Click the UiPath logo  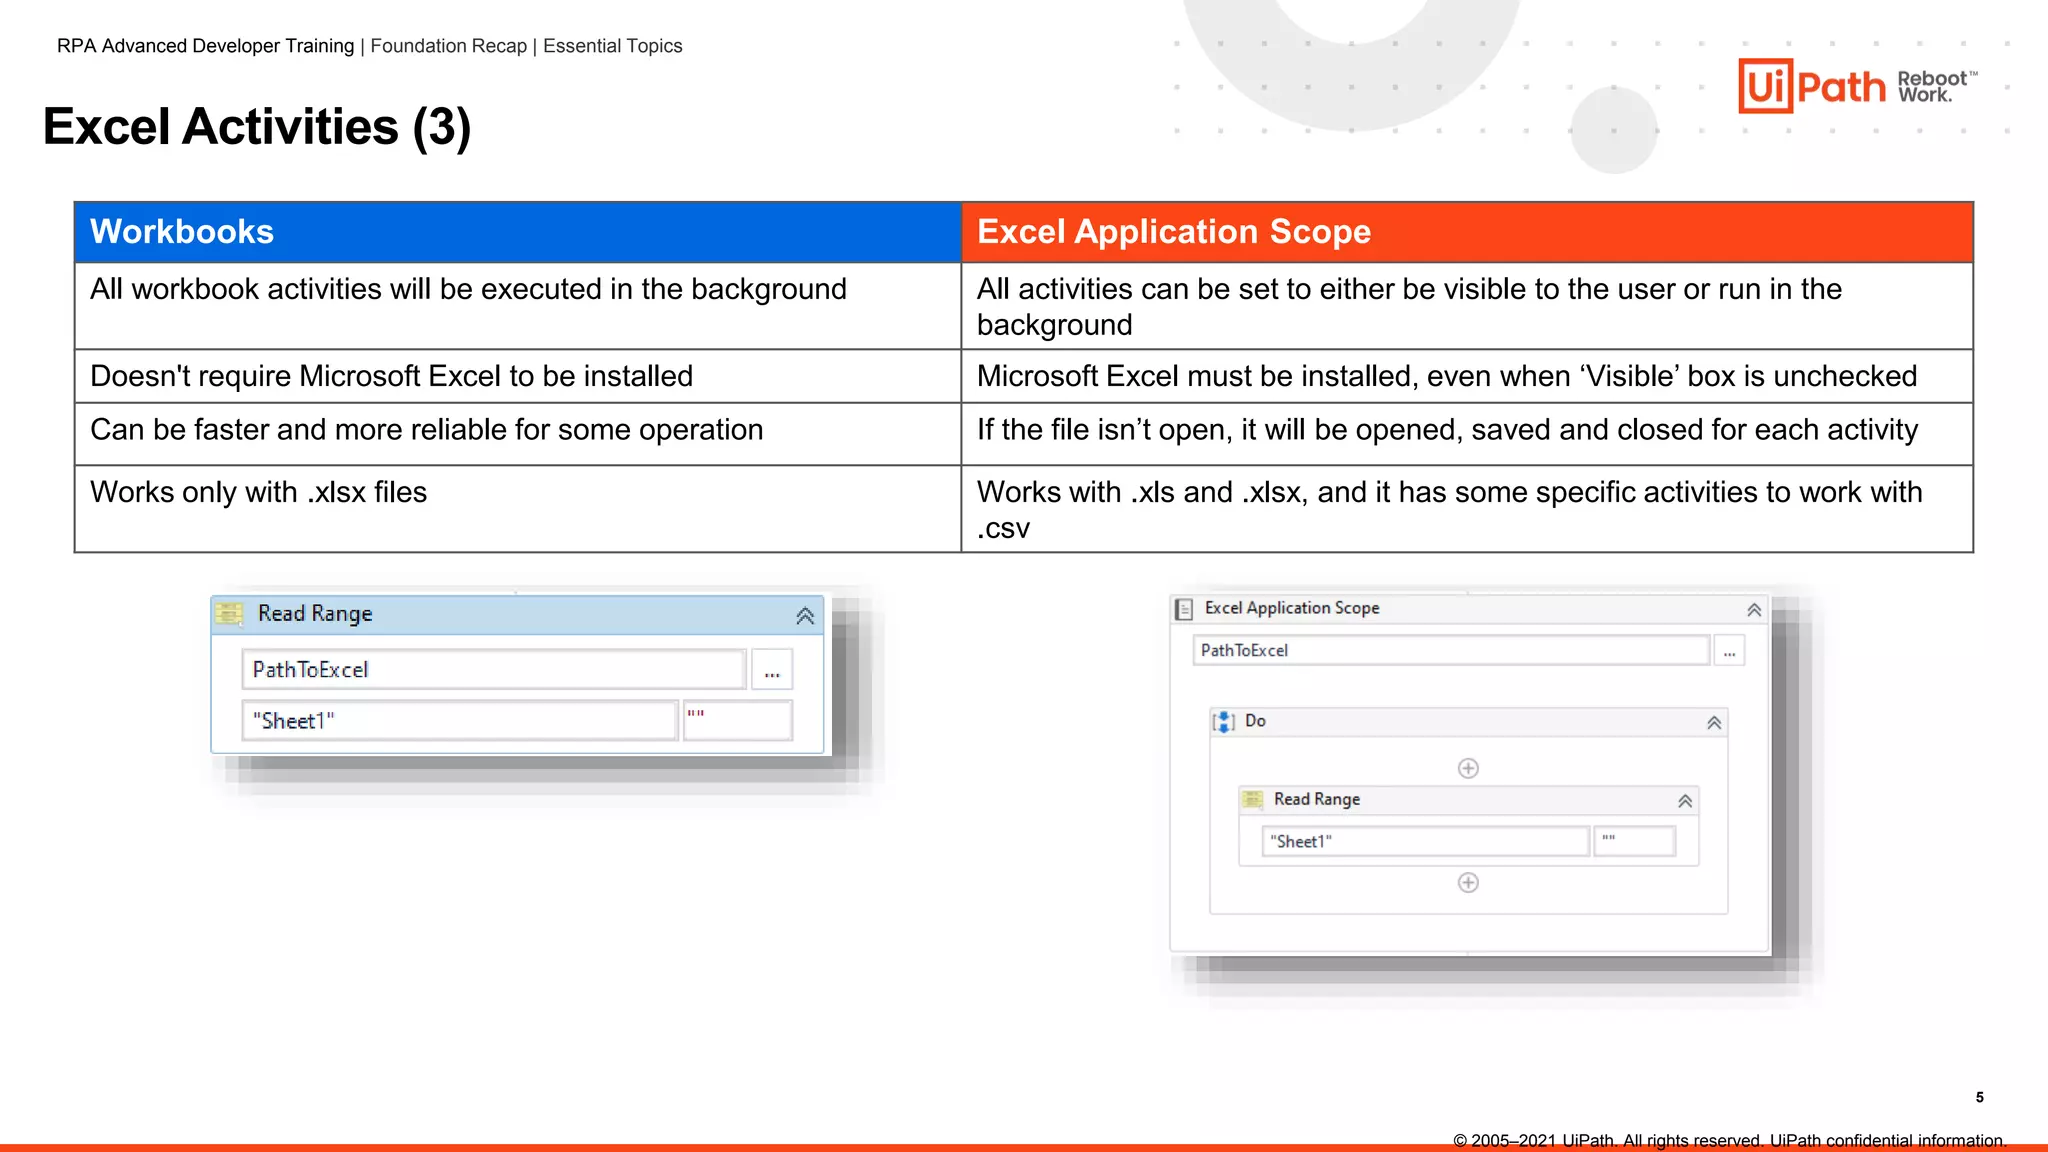(x=1812, y=86)
